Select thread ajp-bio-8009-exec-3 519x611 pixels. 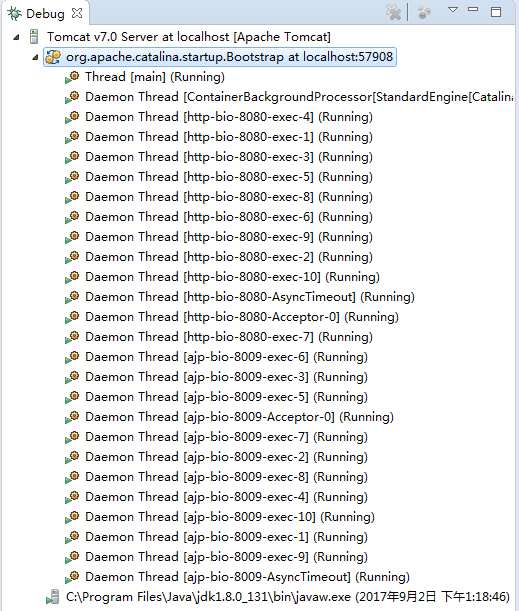[x=226, y=377]
